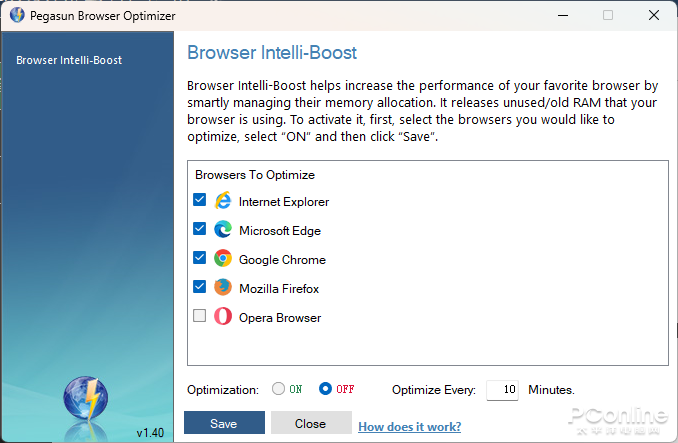
Task: Click the Microsoft Edge label
Action: point(280,231)
